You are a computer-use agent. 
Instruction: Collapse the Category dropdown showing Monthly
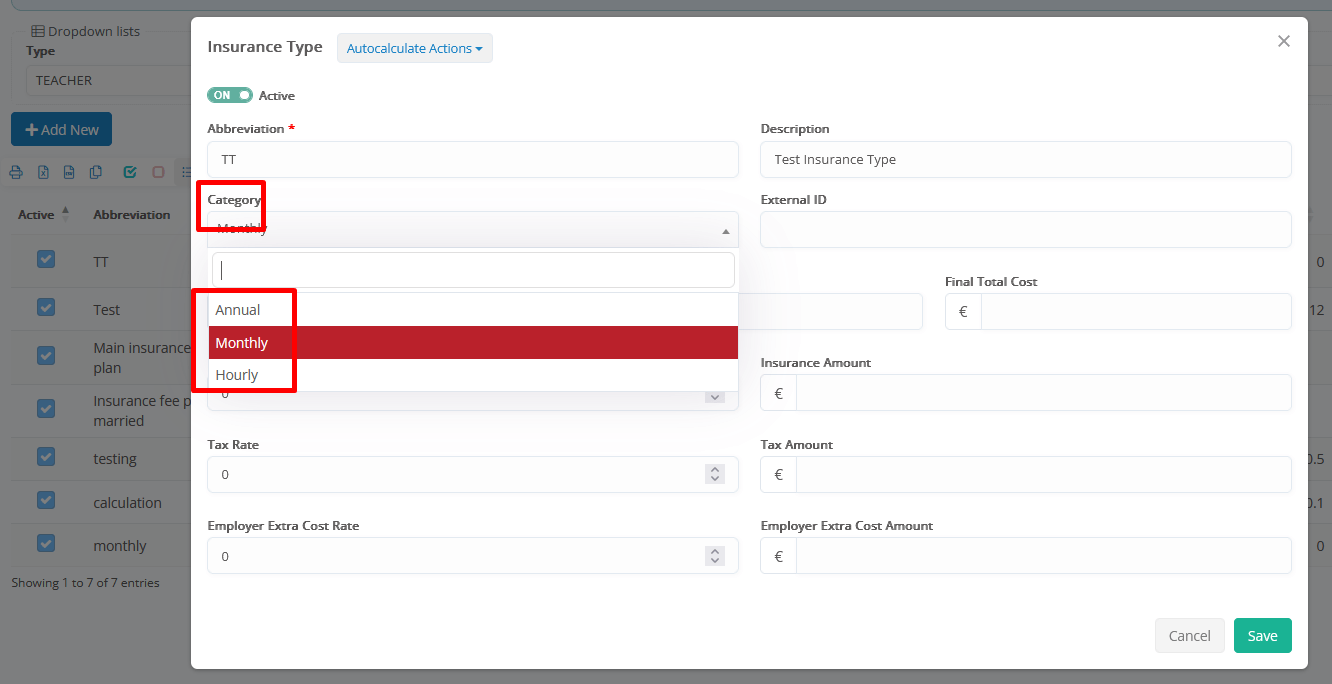472,229
